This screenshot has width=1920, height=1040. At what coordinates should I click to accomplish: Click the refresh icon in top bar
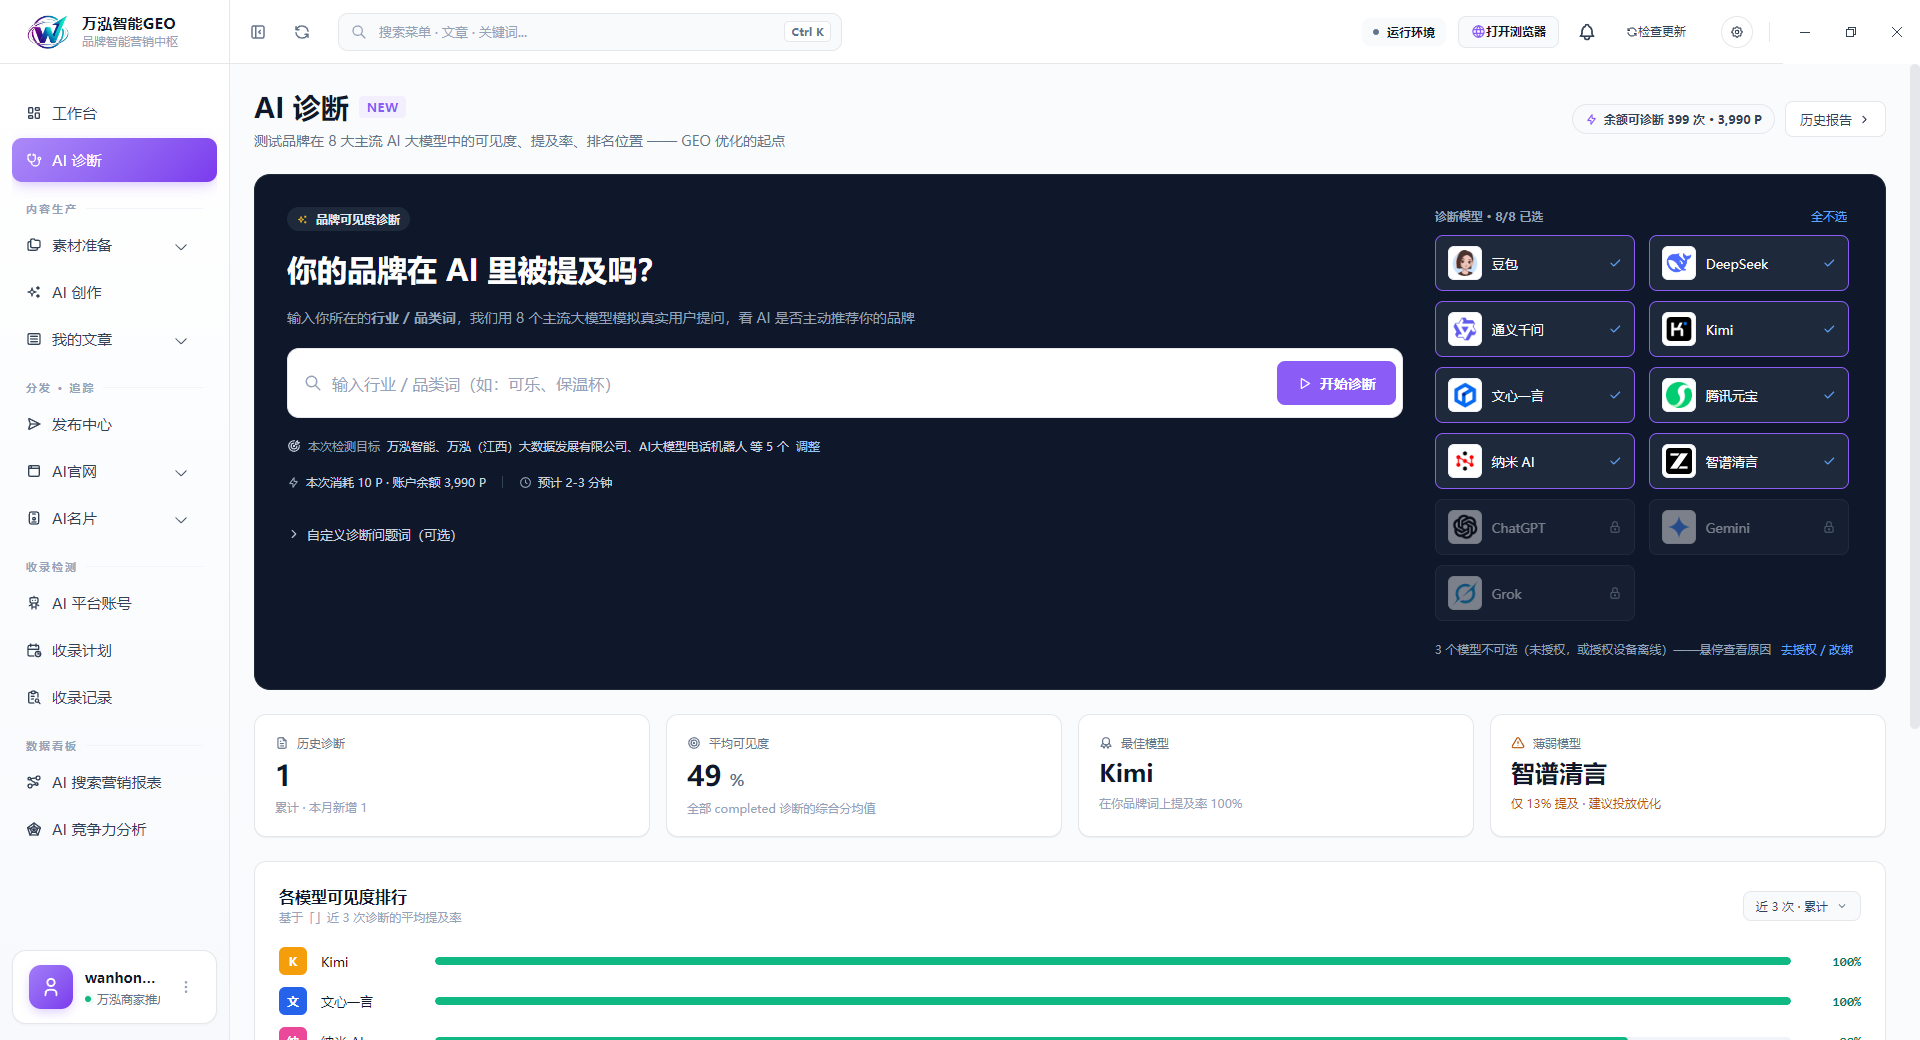tap(302, 32)
